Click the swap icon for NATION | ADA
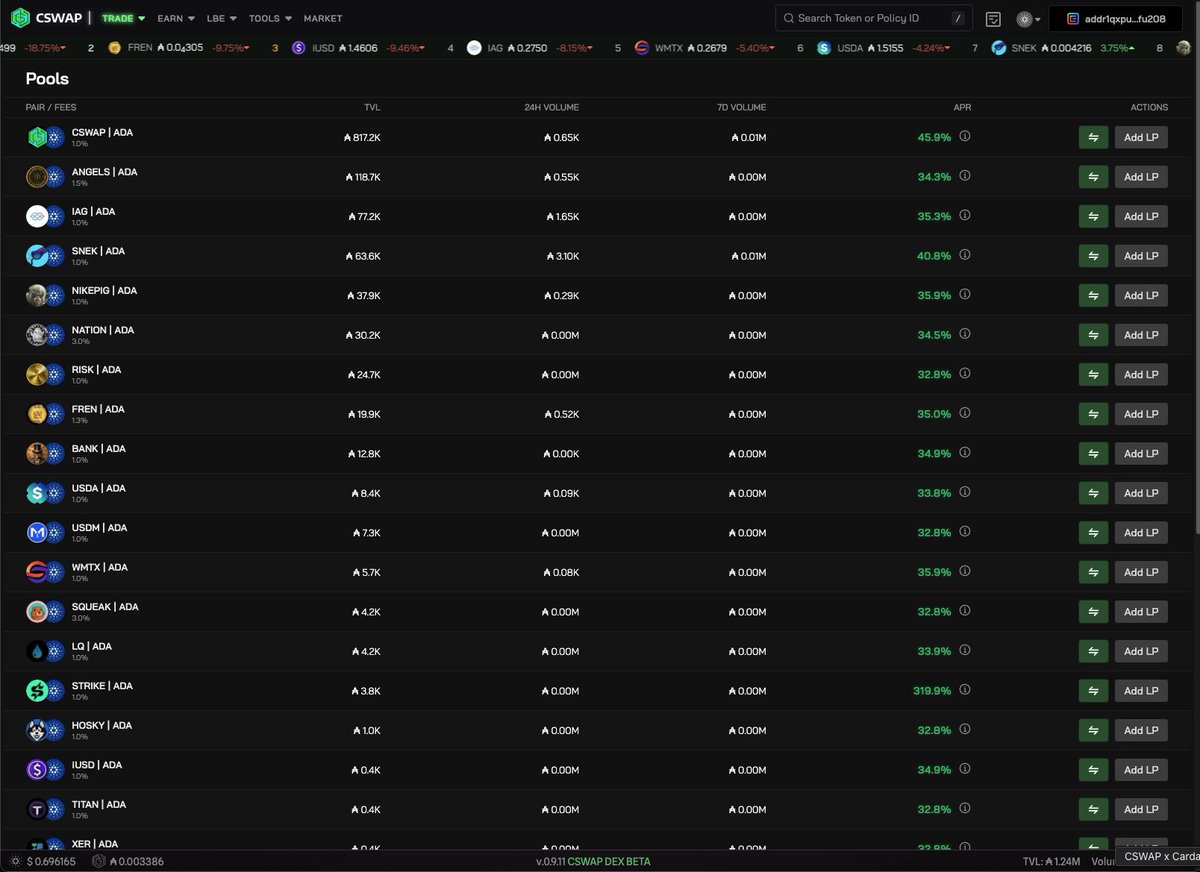This screenshot has width=1200, height=872. [1093, 335]
